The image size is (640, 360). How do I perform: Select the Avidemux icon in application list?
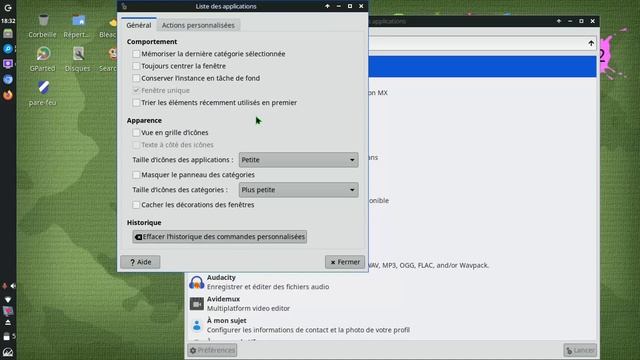[196, 304]
